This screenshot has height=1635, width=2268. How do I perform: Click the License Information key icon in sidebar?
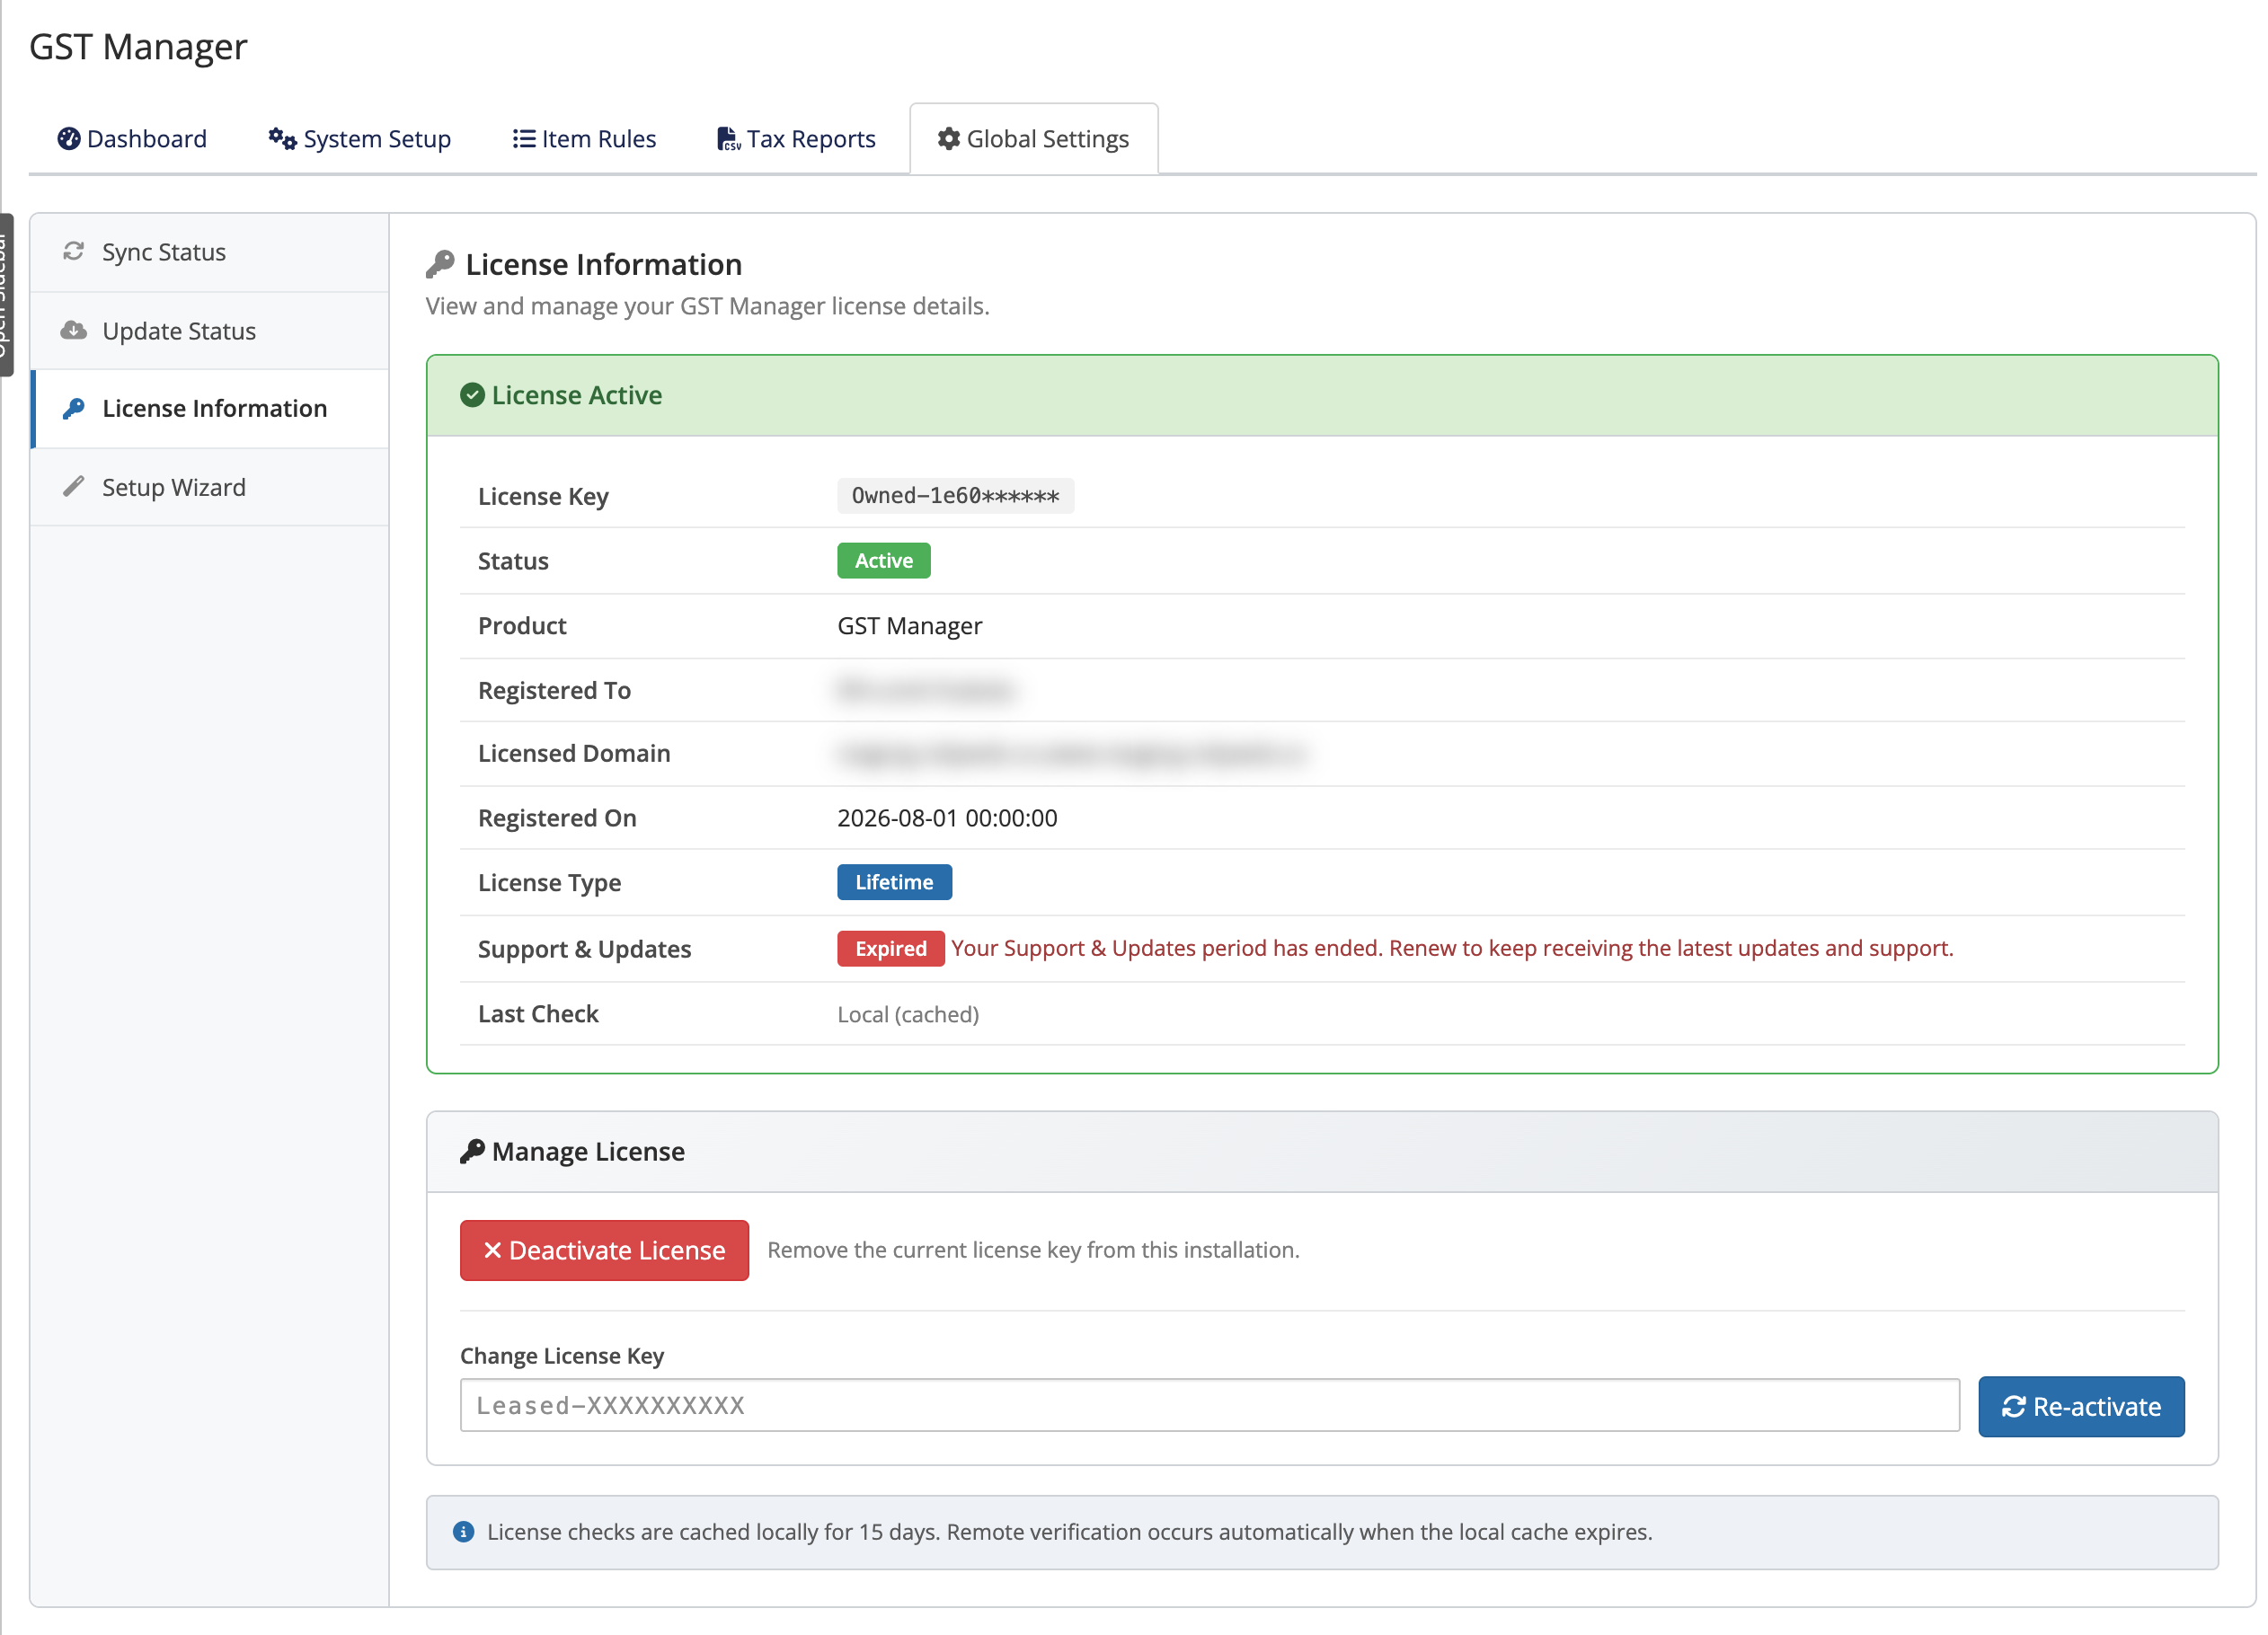pyautogui.click(x=73, y=408)
